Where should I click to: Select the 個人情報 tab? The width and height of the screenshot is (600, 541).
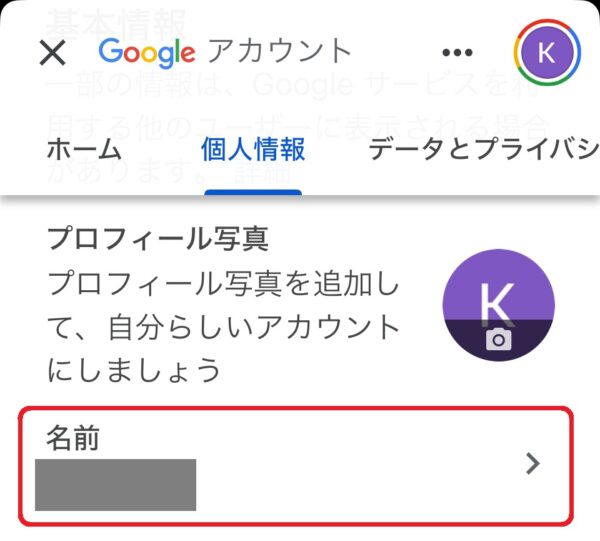click(x=253, y=149)
